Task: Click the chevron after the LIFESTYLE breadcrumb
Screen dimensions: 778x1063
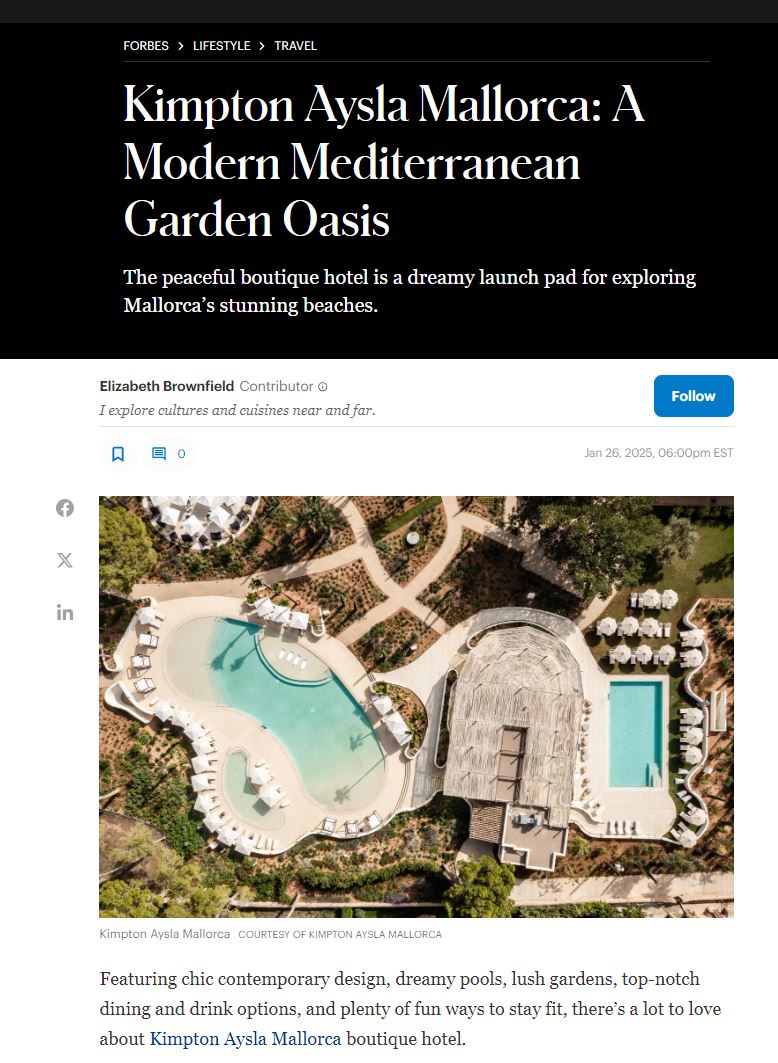Action: point(262,46)
